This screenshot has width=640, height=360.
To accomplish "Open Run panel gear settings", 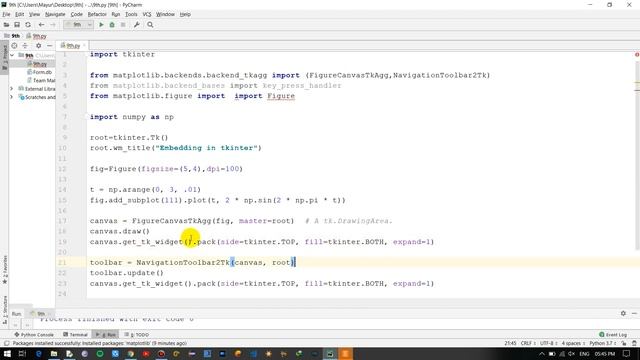I will tap(623, 313).
